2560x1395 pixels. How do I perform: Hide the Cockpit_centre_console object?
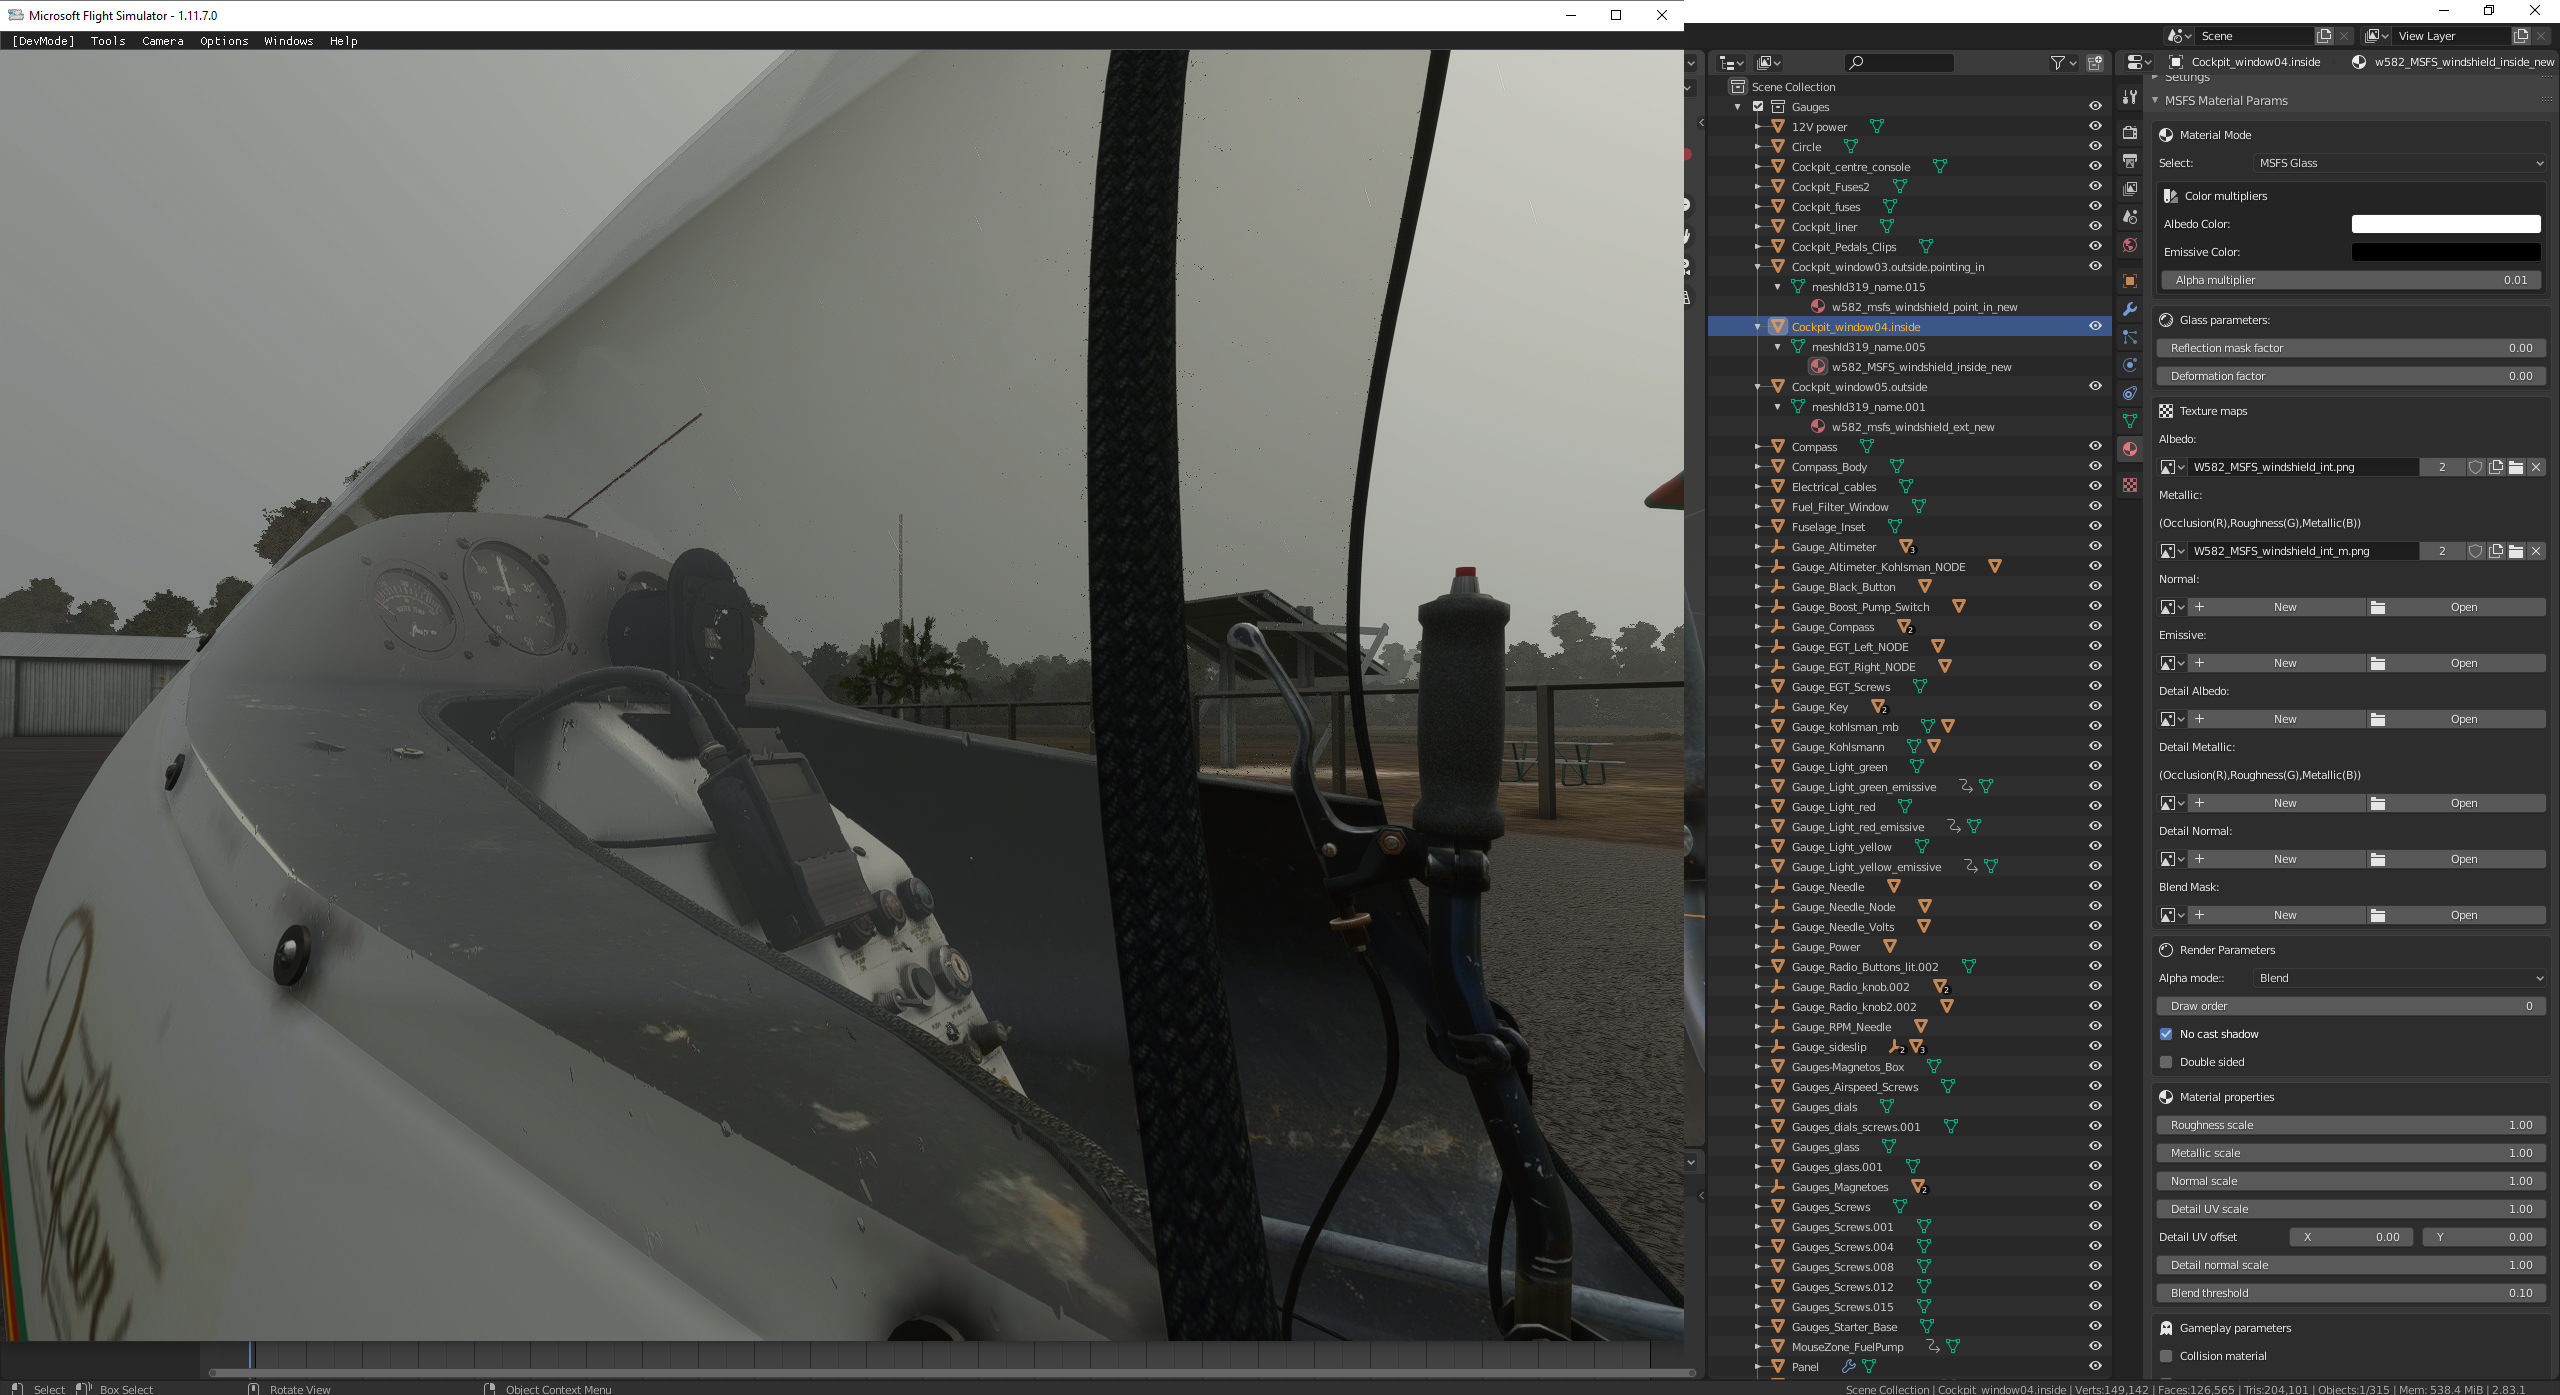(x=2095, y=167)
